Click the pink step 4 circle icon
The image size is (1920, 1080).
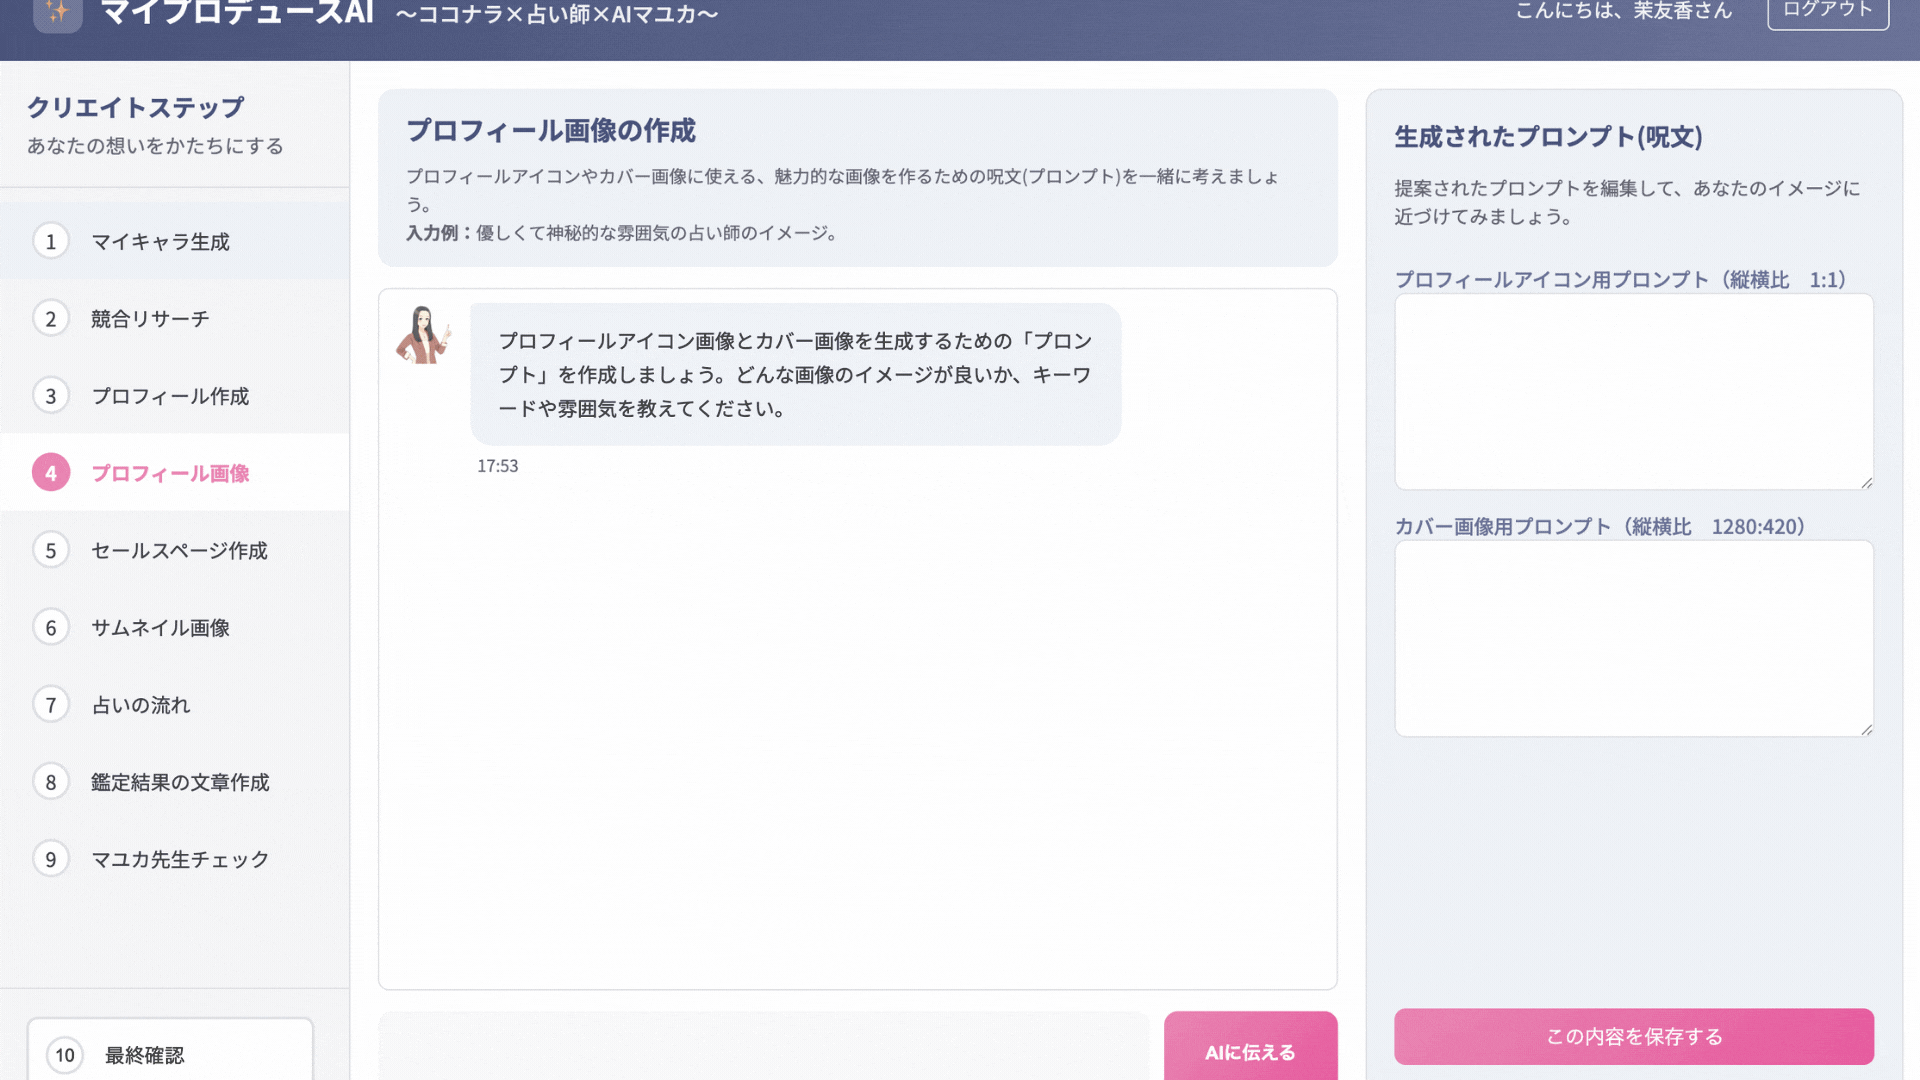coord(51,473)
